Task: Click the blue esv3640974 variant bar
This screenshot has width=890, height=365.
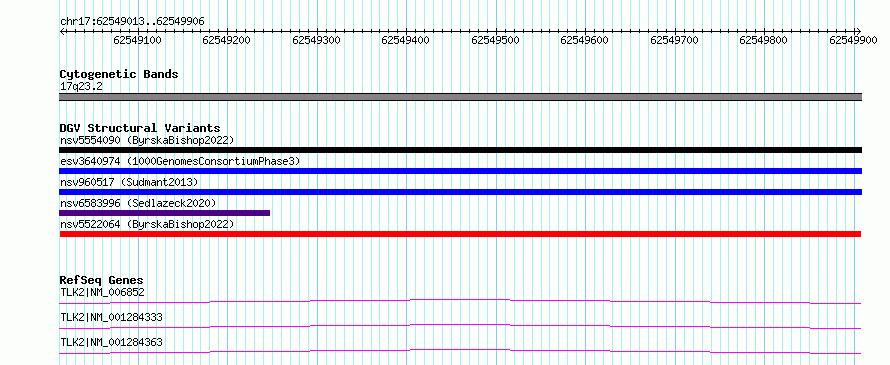Action: [x=460, y=171]
